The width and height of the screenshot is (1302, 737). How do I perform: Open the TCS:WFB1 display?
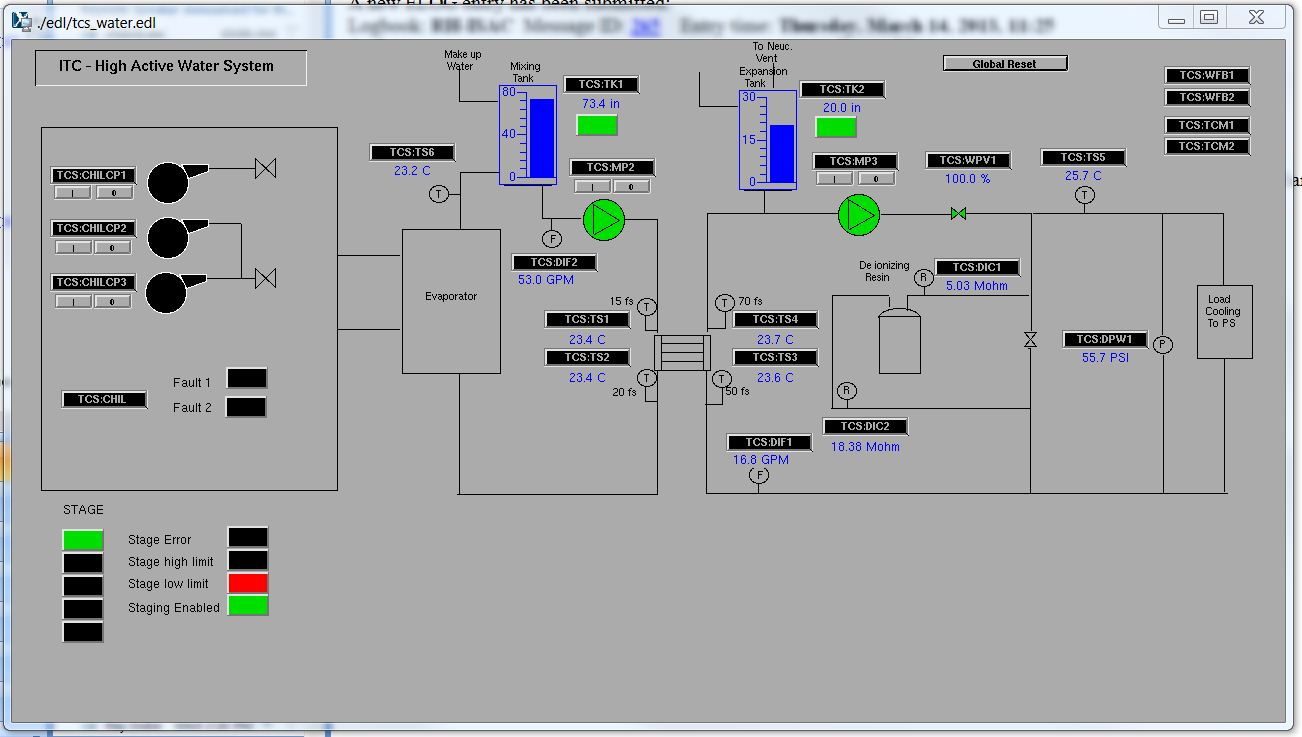[x=1207, y=75]
